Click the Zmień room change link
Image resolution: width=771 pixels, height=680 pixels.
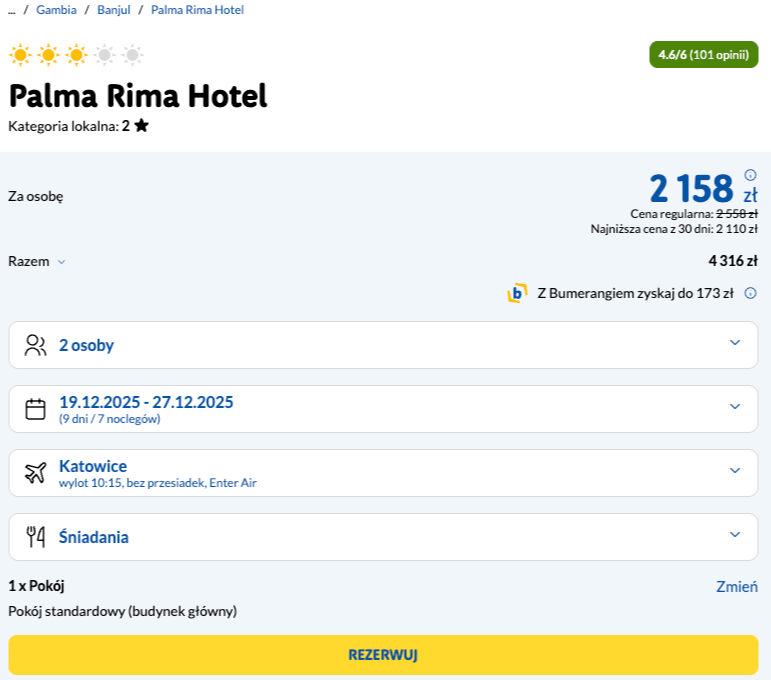[736, 587]
